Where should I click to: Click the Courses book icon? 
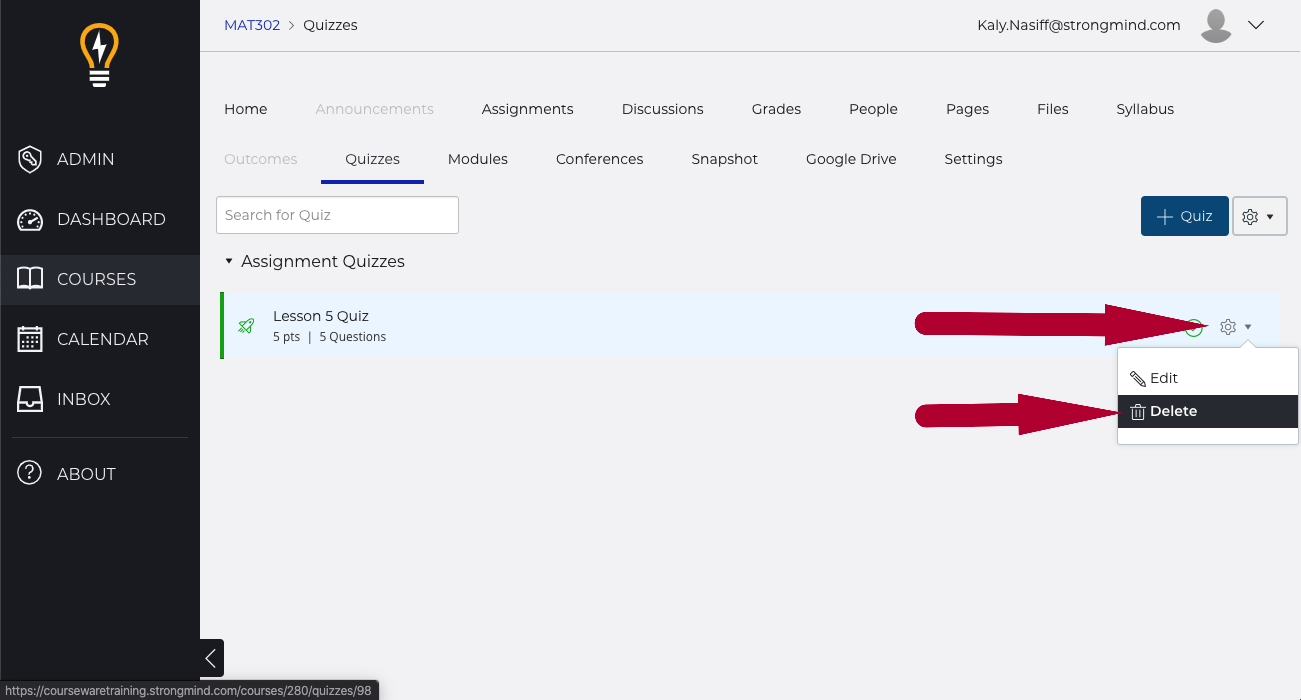pos(30,279)
